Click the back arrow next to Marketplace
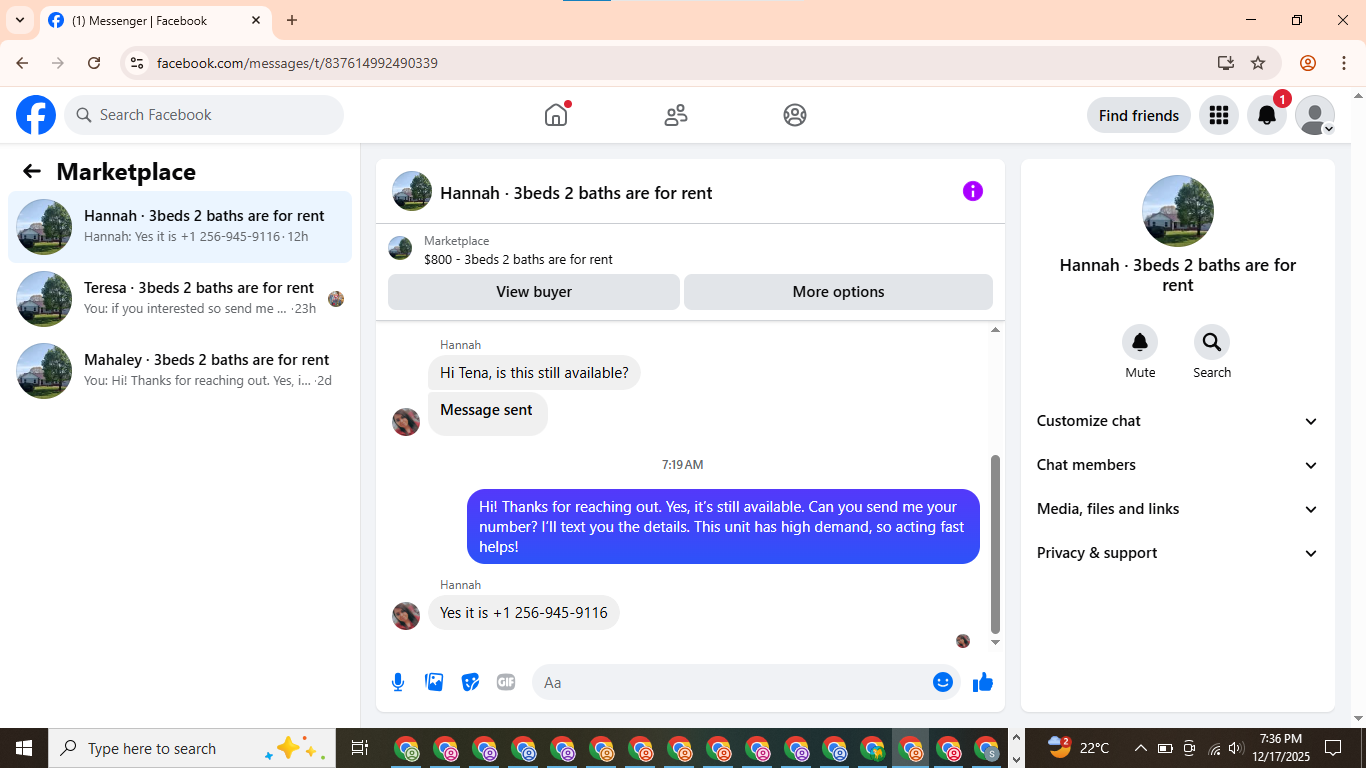This screenshot has height=768, width=1366. pos(32,171)
